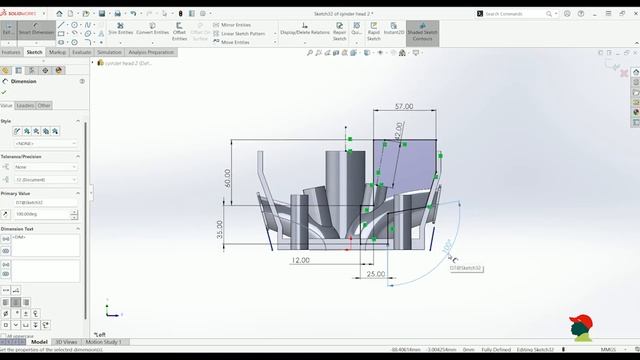
Task: Collapse the Primary Value section
Action: [78, 193]
